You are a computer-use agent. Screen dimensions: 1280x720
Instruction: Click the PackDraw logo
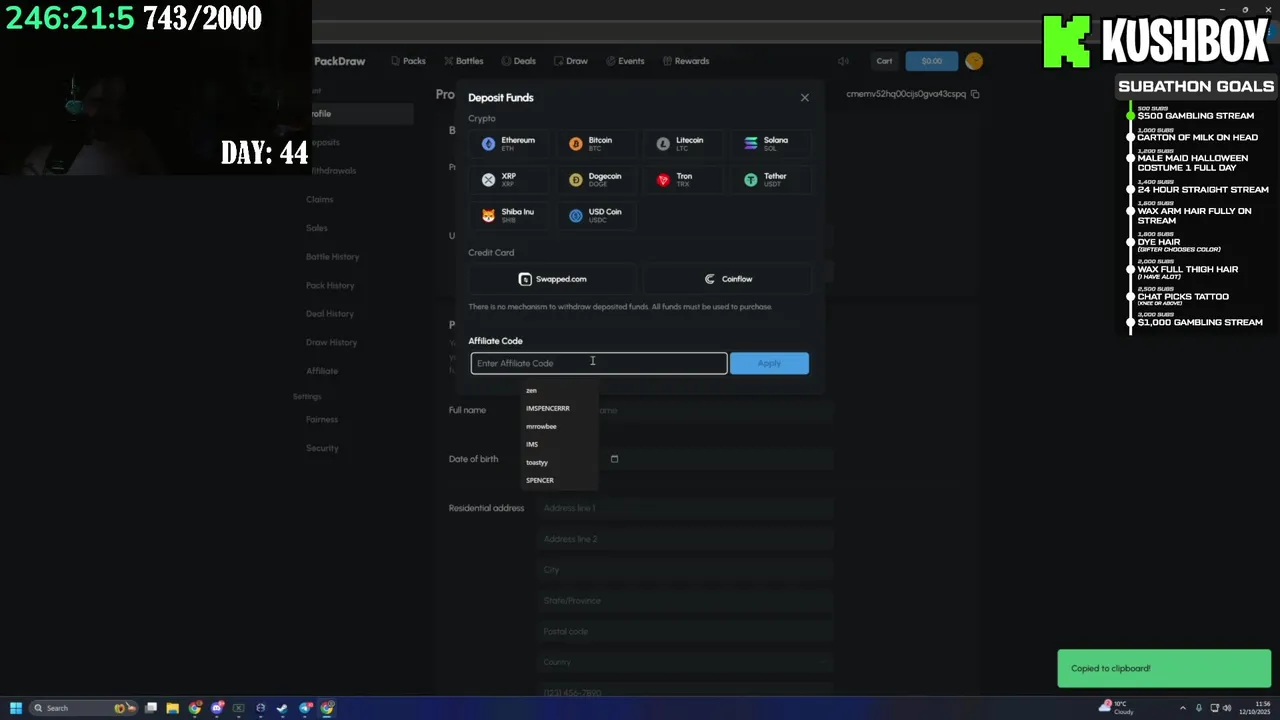pos(339,61)
